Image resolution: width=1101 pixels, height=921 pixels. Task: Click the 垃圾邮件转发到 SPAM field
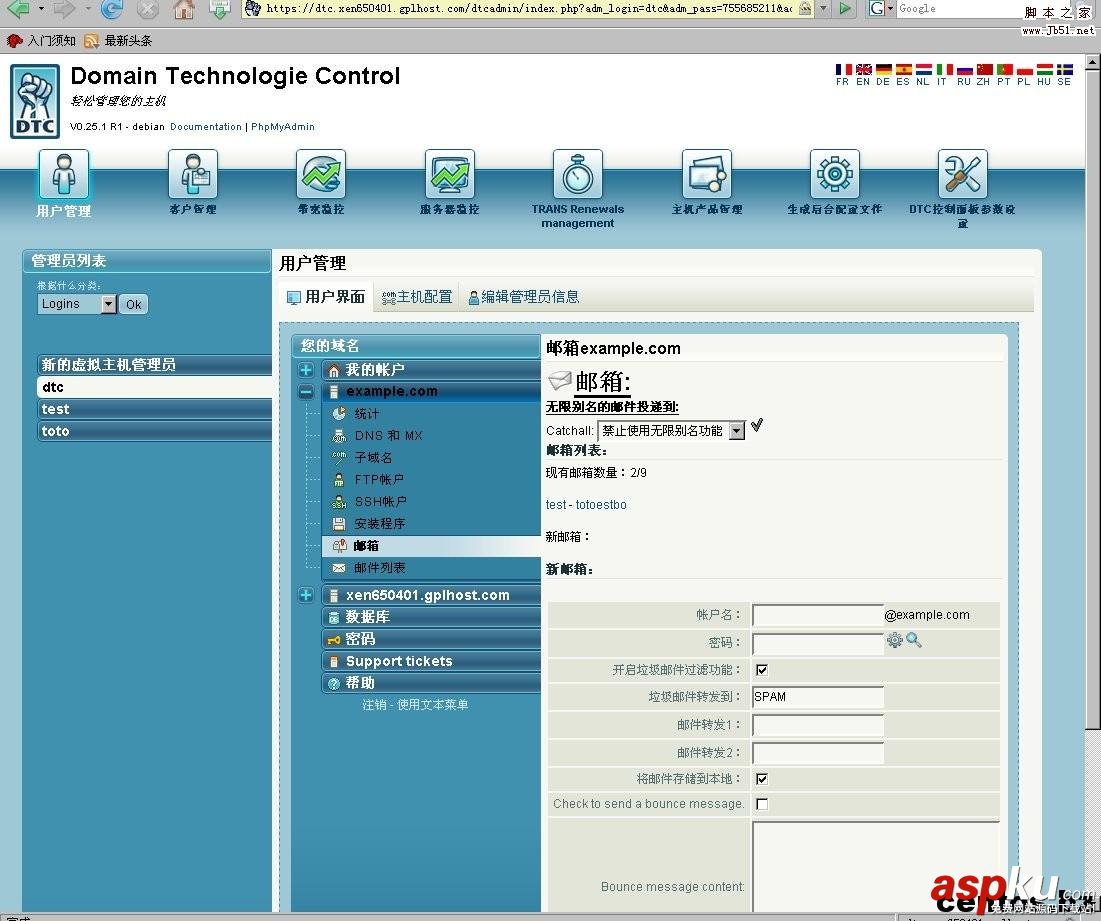click(817, 696)
